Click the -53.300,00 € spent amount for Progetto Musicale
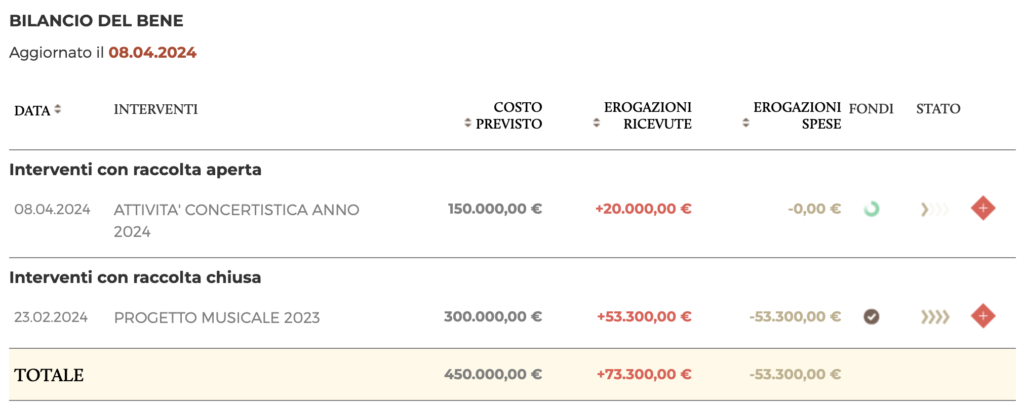The image size is (1024, 404). [x=795, y=317]
